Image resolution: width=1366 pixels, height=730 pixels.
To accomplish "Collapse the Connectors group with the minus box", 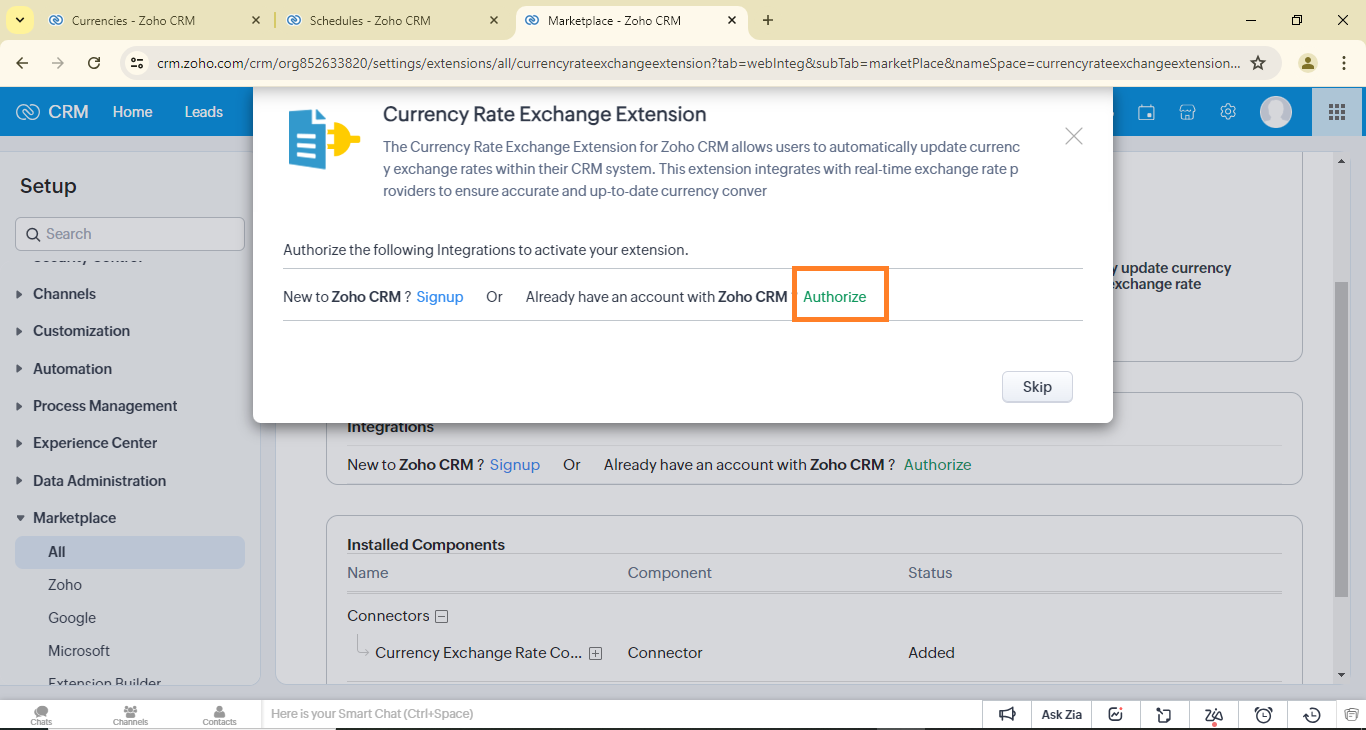I will tap(442, 617).
